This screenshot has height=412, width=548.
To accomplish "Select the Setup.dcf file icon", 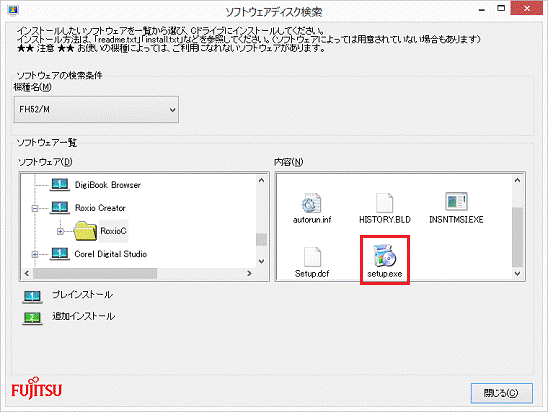I will click(x=312, y=257).
